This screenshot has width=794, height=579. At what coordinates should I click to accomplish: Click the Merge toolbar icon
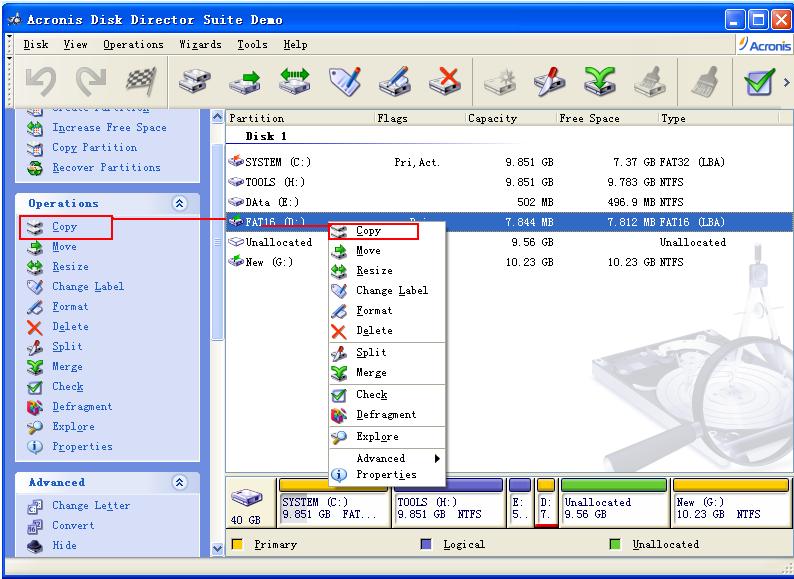point(600,81)
